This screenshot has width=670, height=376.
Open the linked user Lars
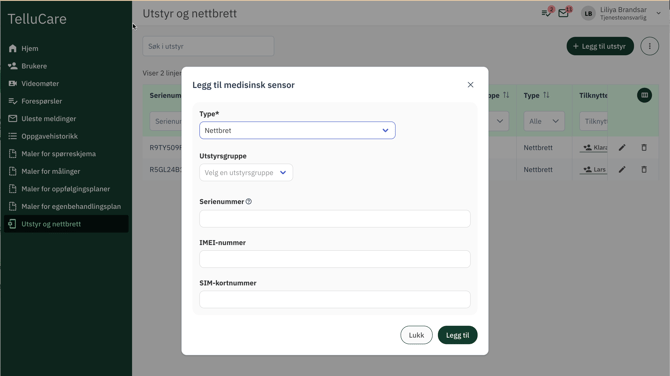[595, 170]
